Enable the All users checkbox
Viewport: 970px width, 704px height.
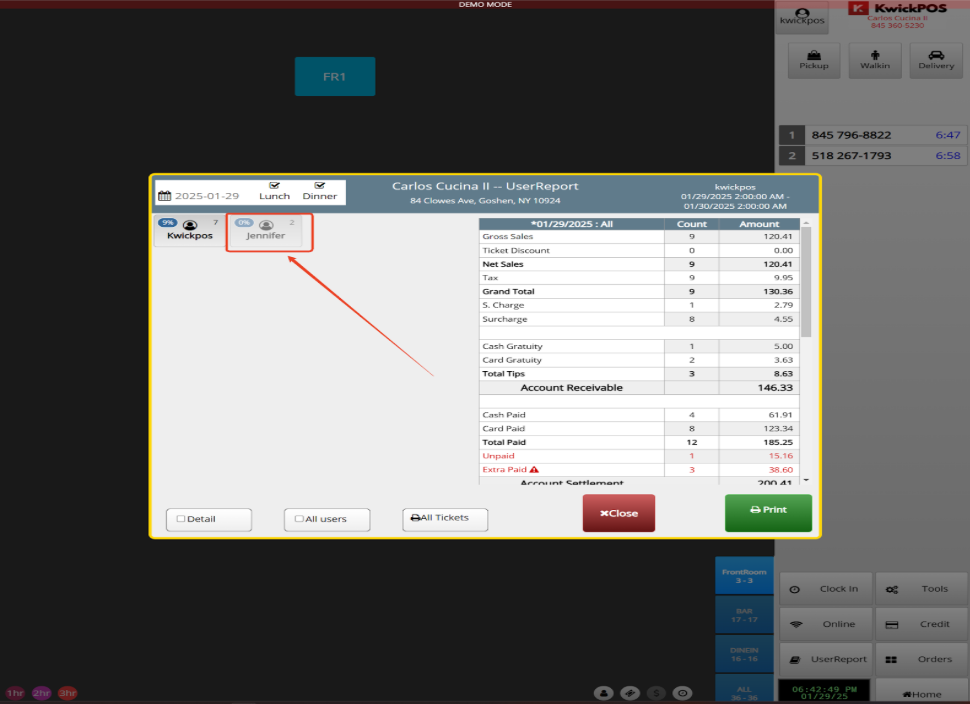(x=299, y=519)
